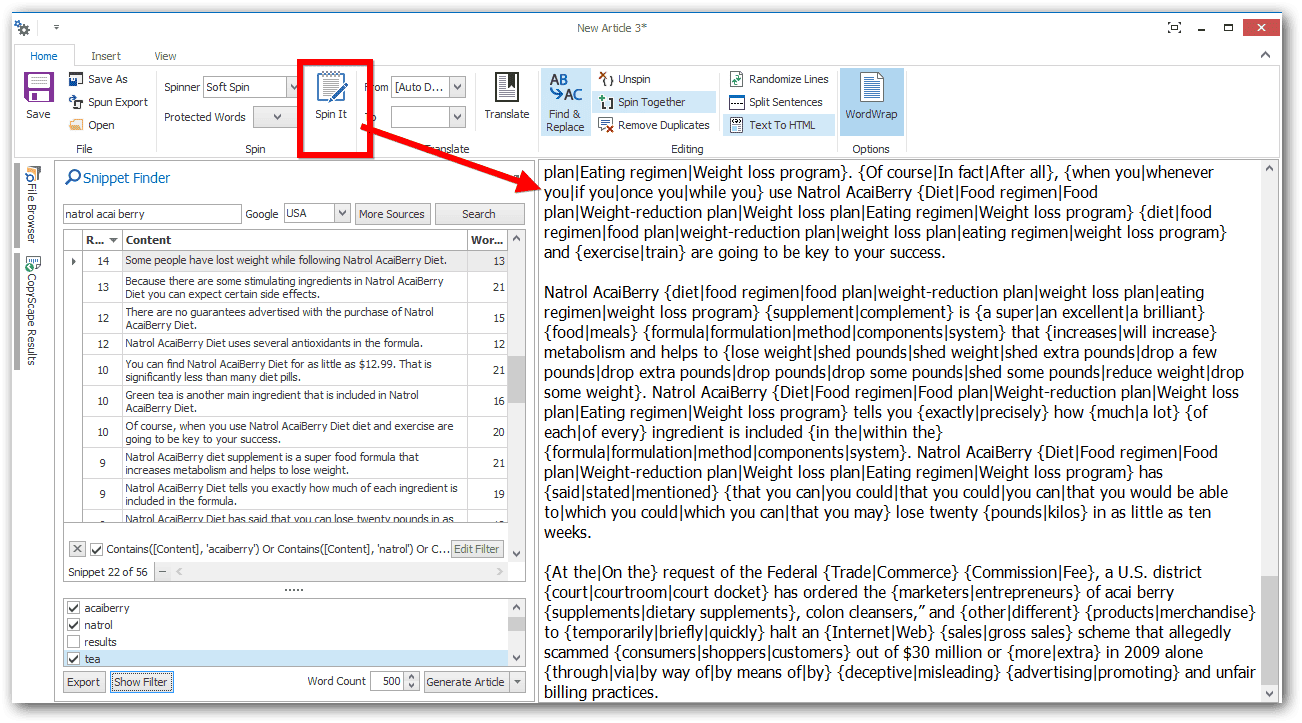Click the Save floppy disk icon

38,88
